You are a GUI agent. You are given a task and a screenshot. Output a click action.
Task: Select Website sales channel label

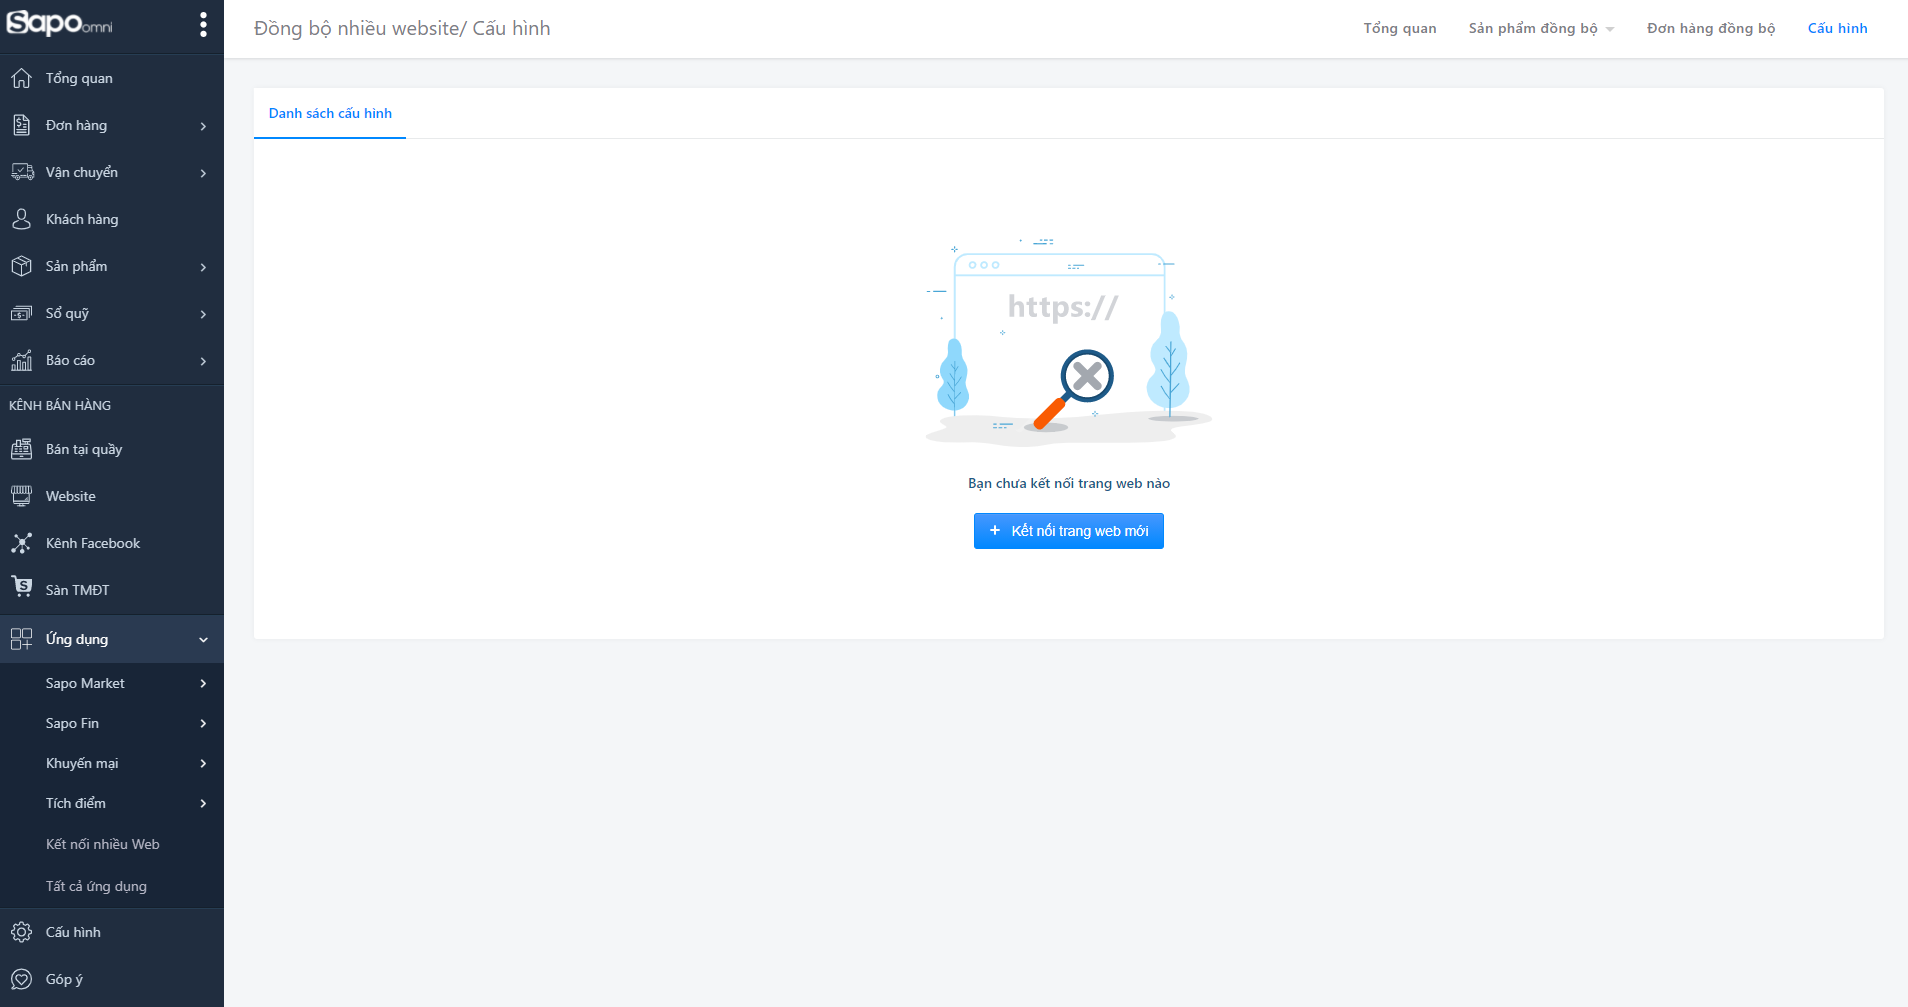tap(71, 496)
